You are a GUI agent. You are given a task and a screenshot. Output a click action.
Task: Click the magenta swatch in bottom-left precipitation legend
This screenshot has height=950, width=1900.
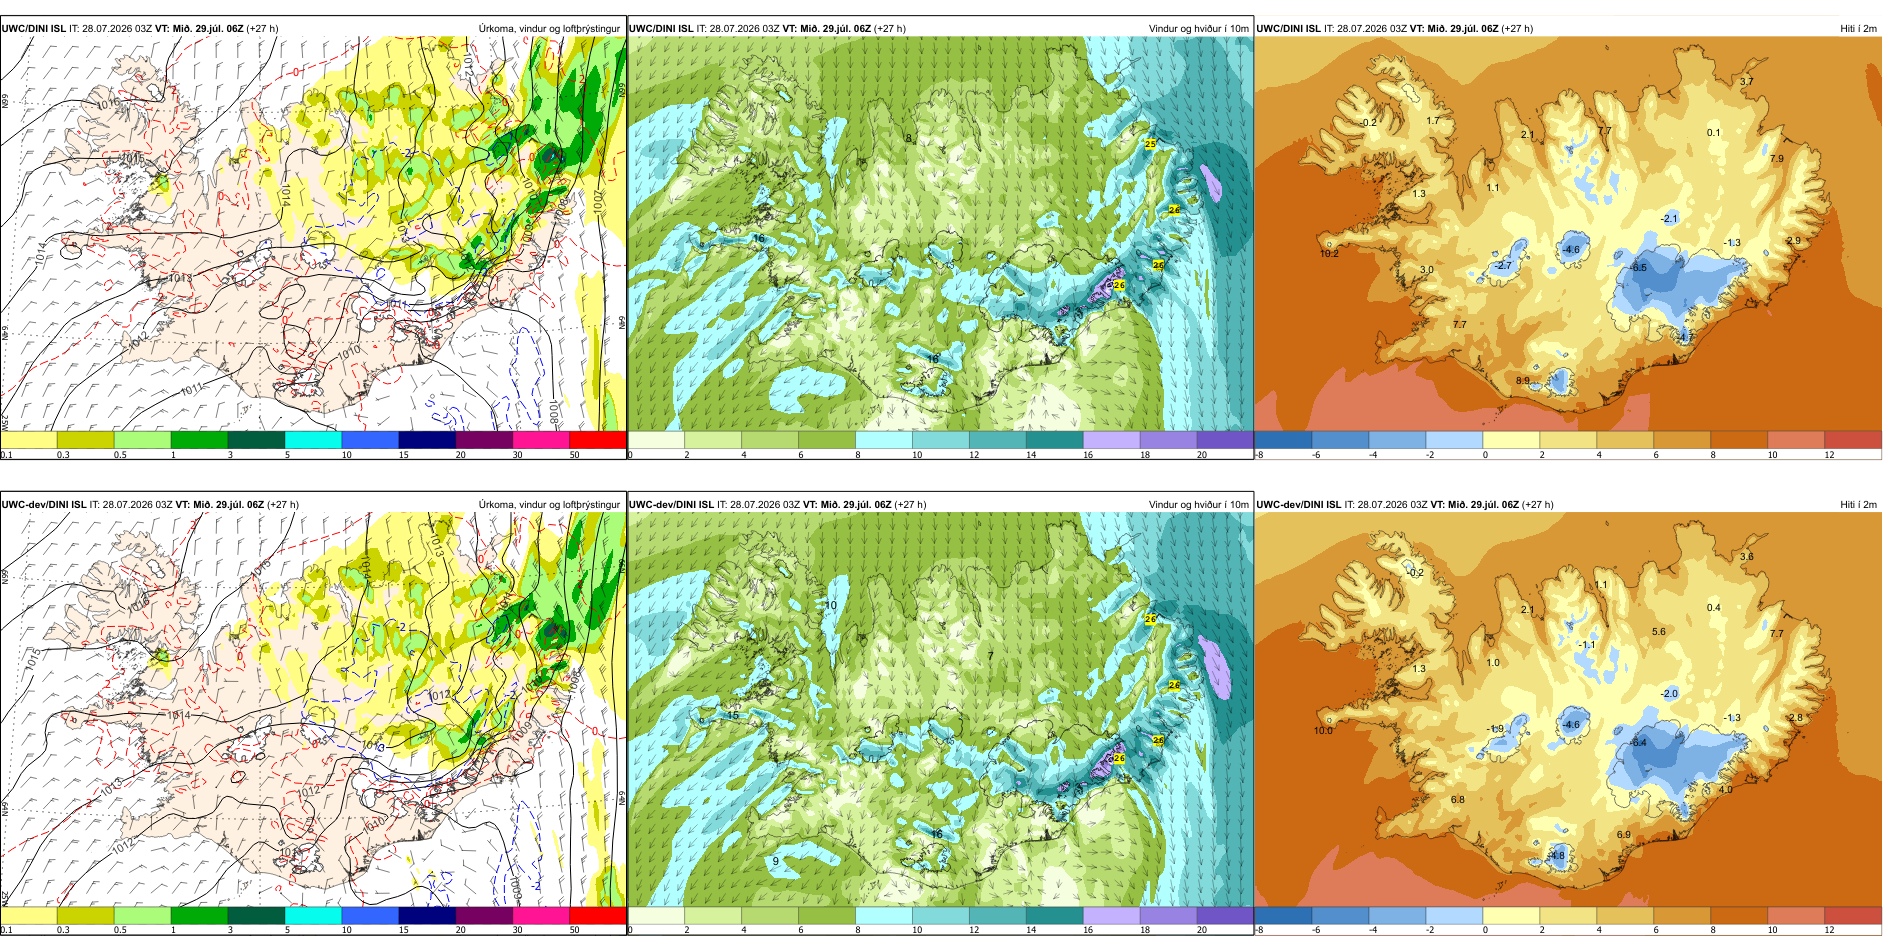tap(541, 915)
